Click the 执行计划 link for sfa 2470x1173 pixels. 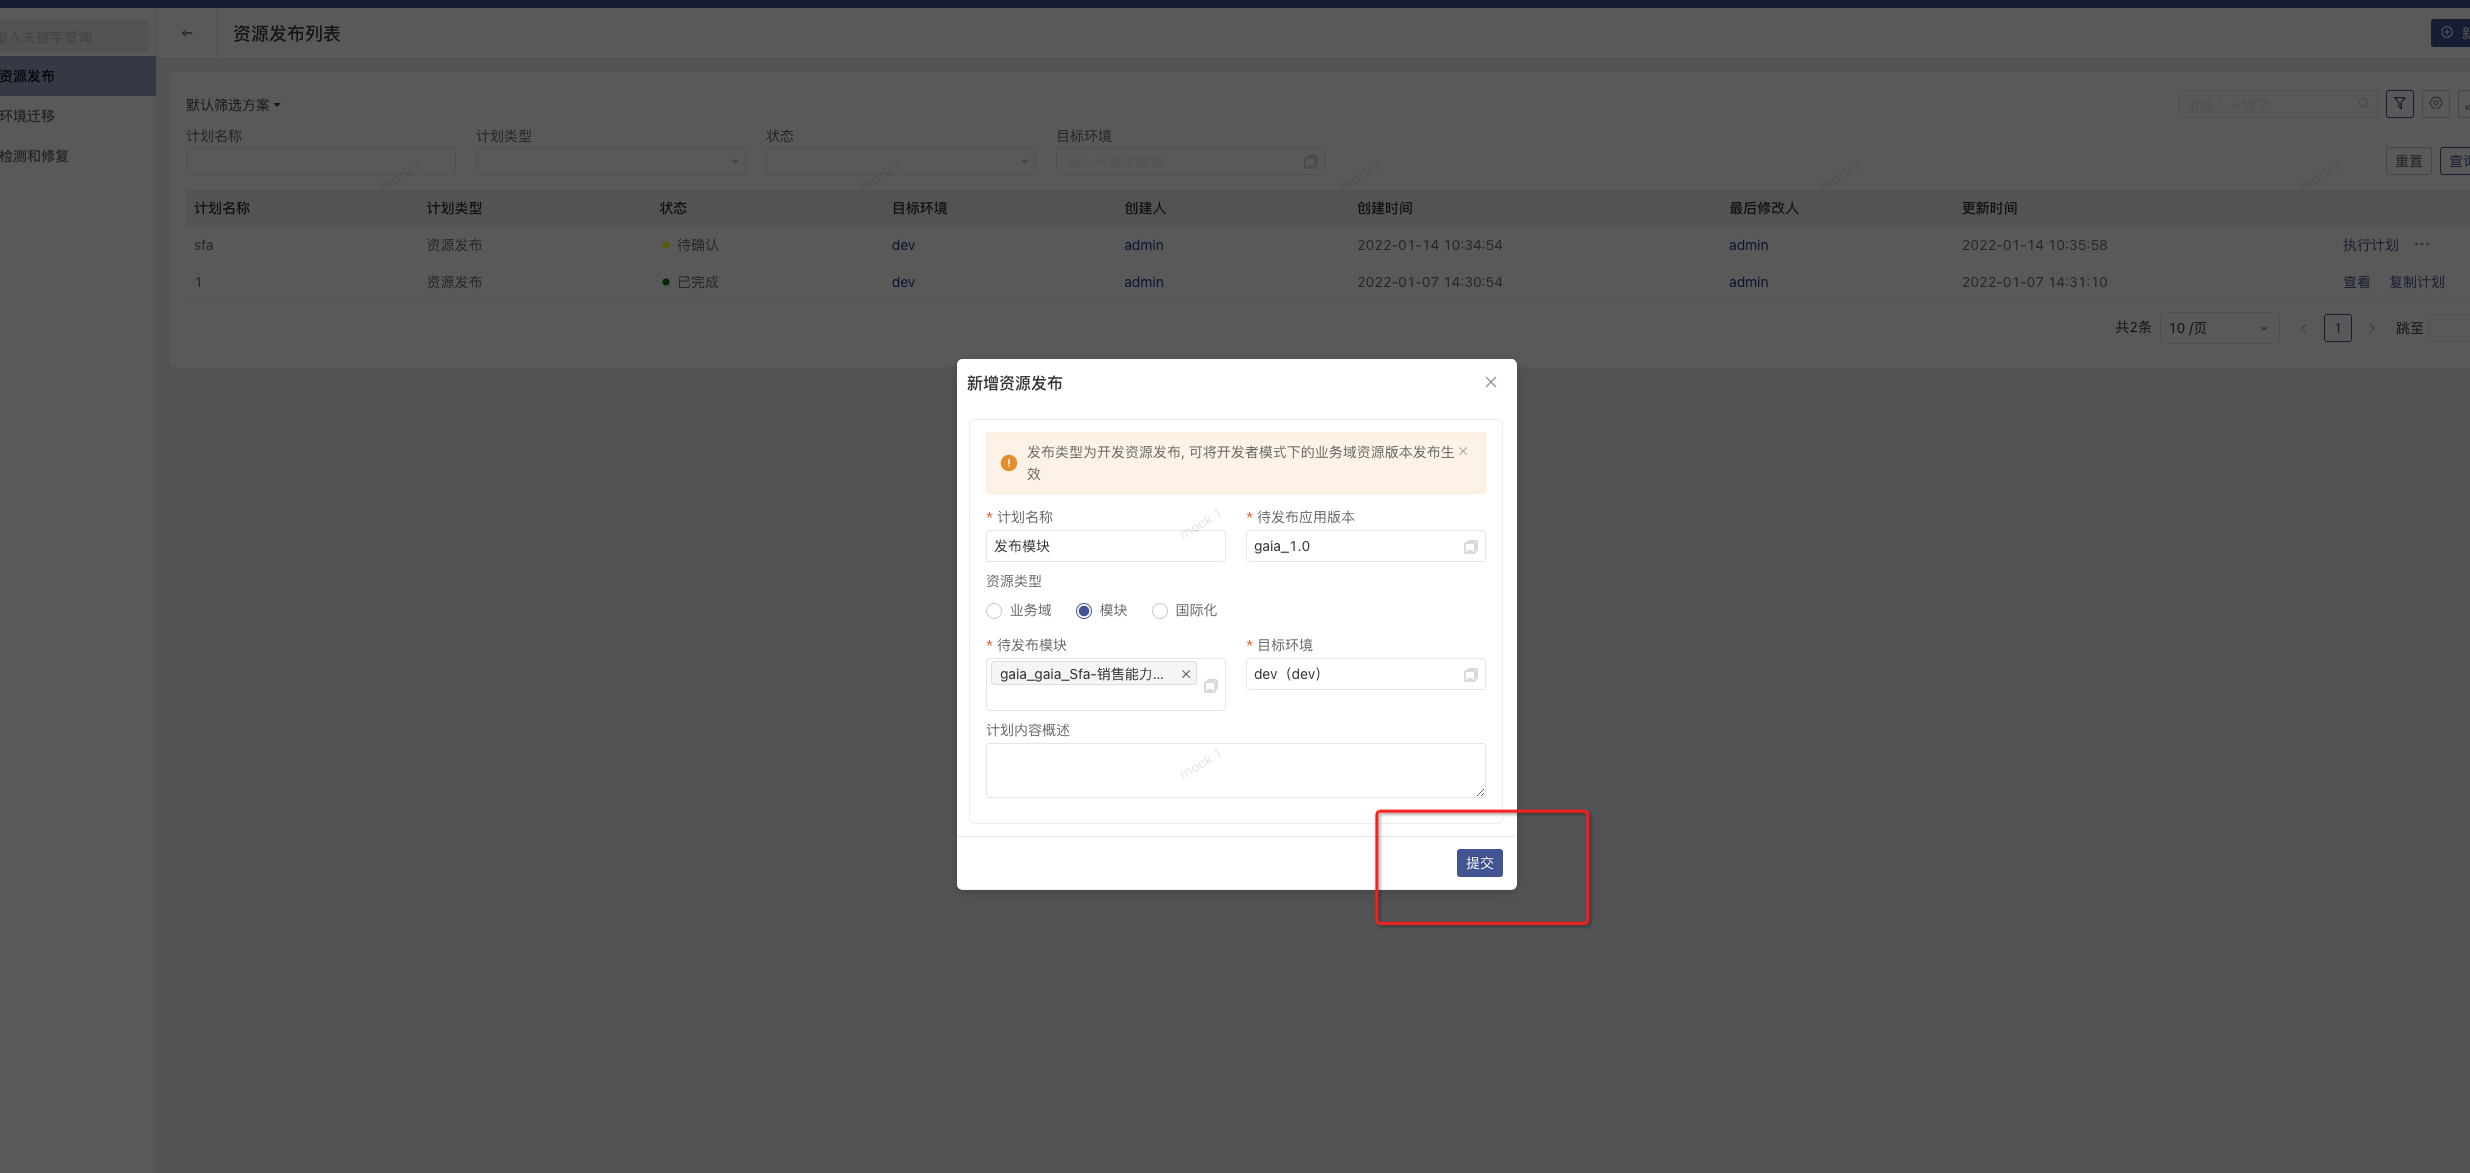2370,245
